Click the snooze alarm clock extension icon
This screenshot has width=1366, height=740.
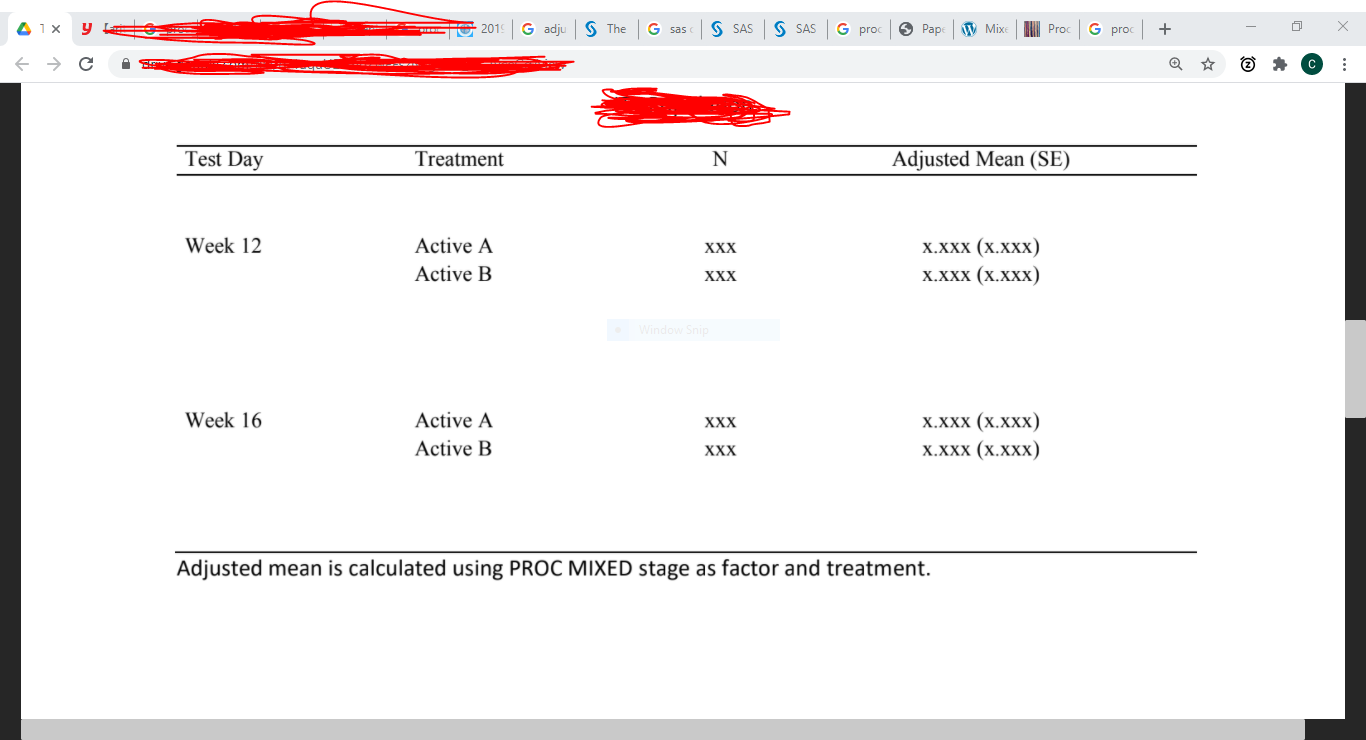1247,63
